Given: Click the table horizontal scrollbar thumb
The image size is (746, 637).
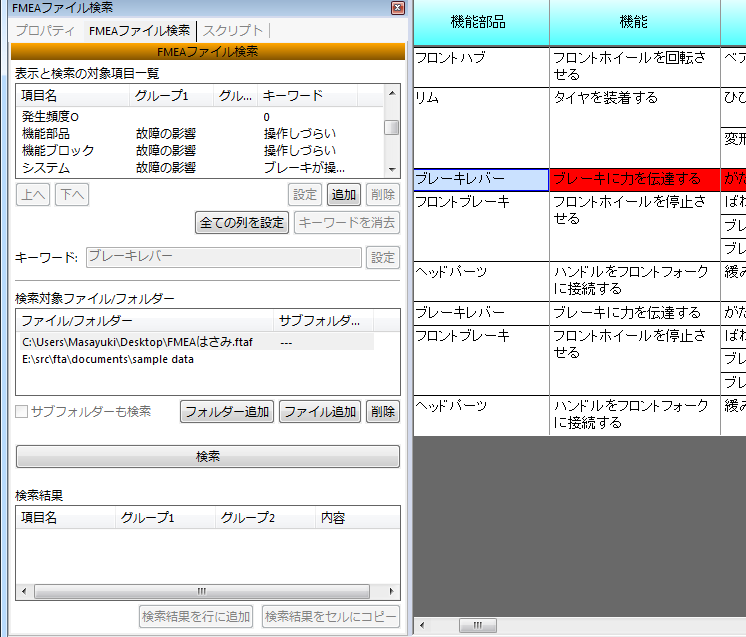Looking at the screenshot, I should (x=478, y=625).
